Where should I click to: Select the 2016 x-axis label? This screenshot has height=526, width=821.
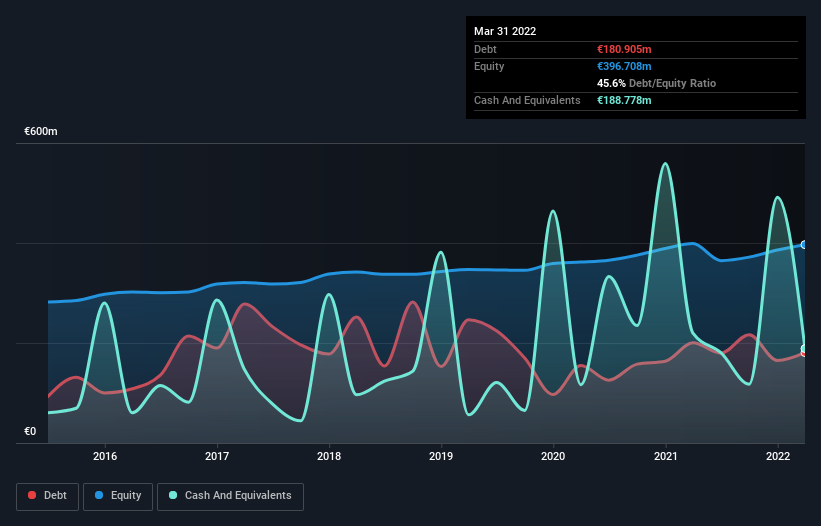click(x=105, y=456)
